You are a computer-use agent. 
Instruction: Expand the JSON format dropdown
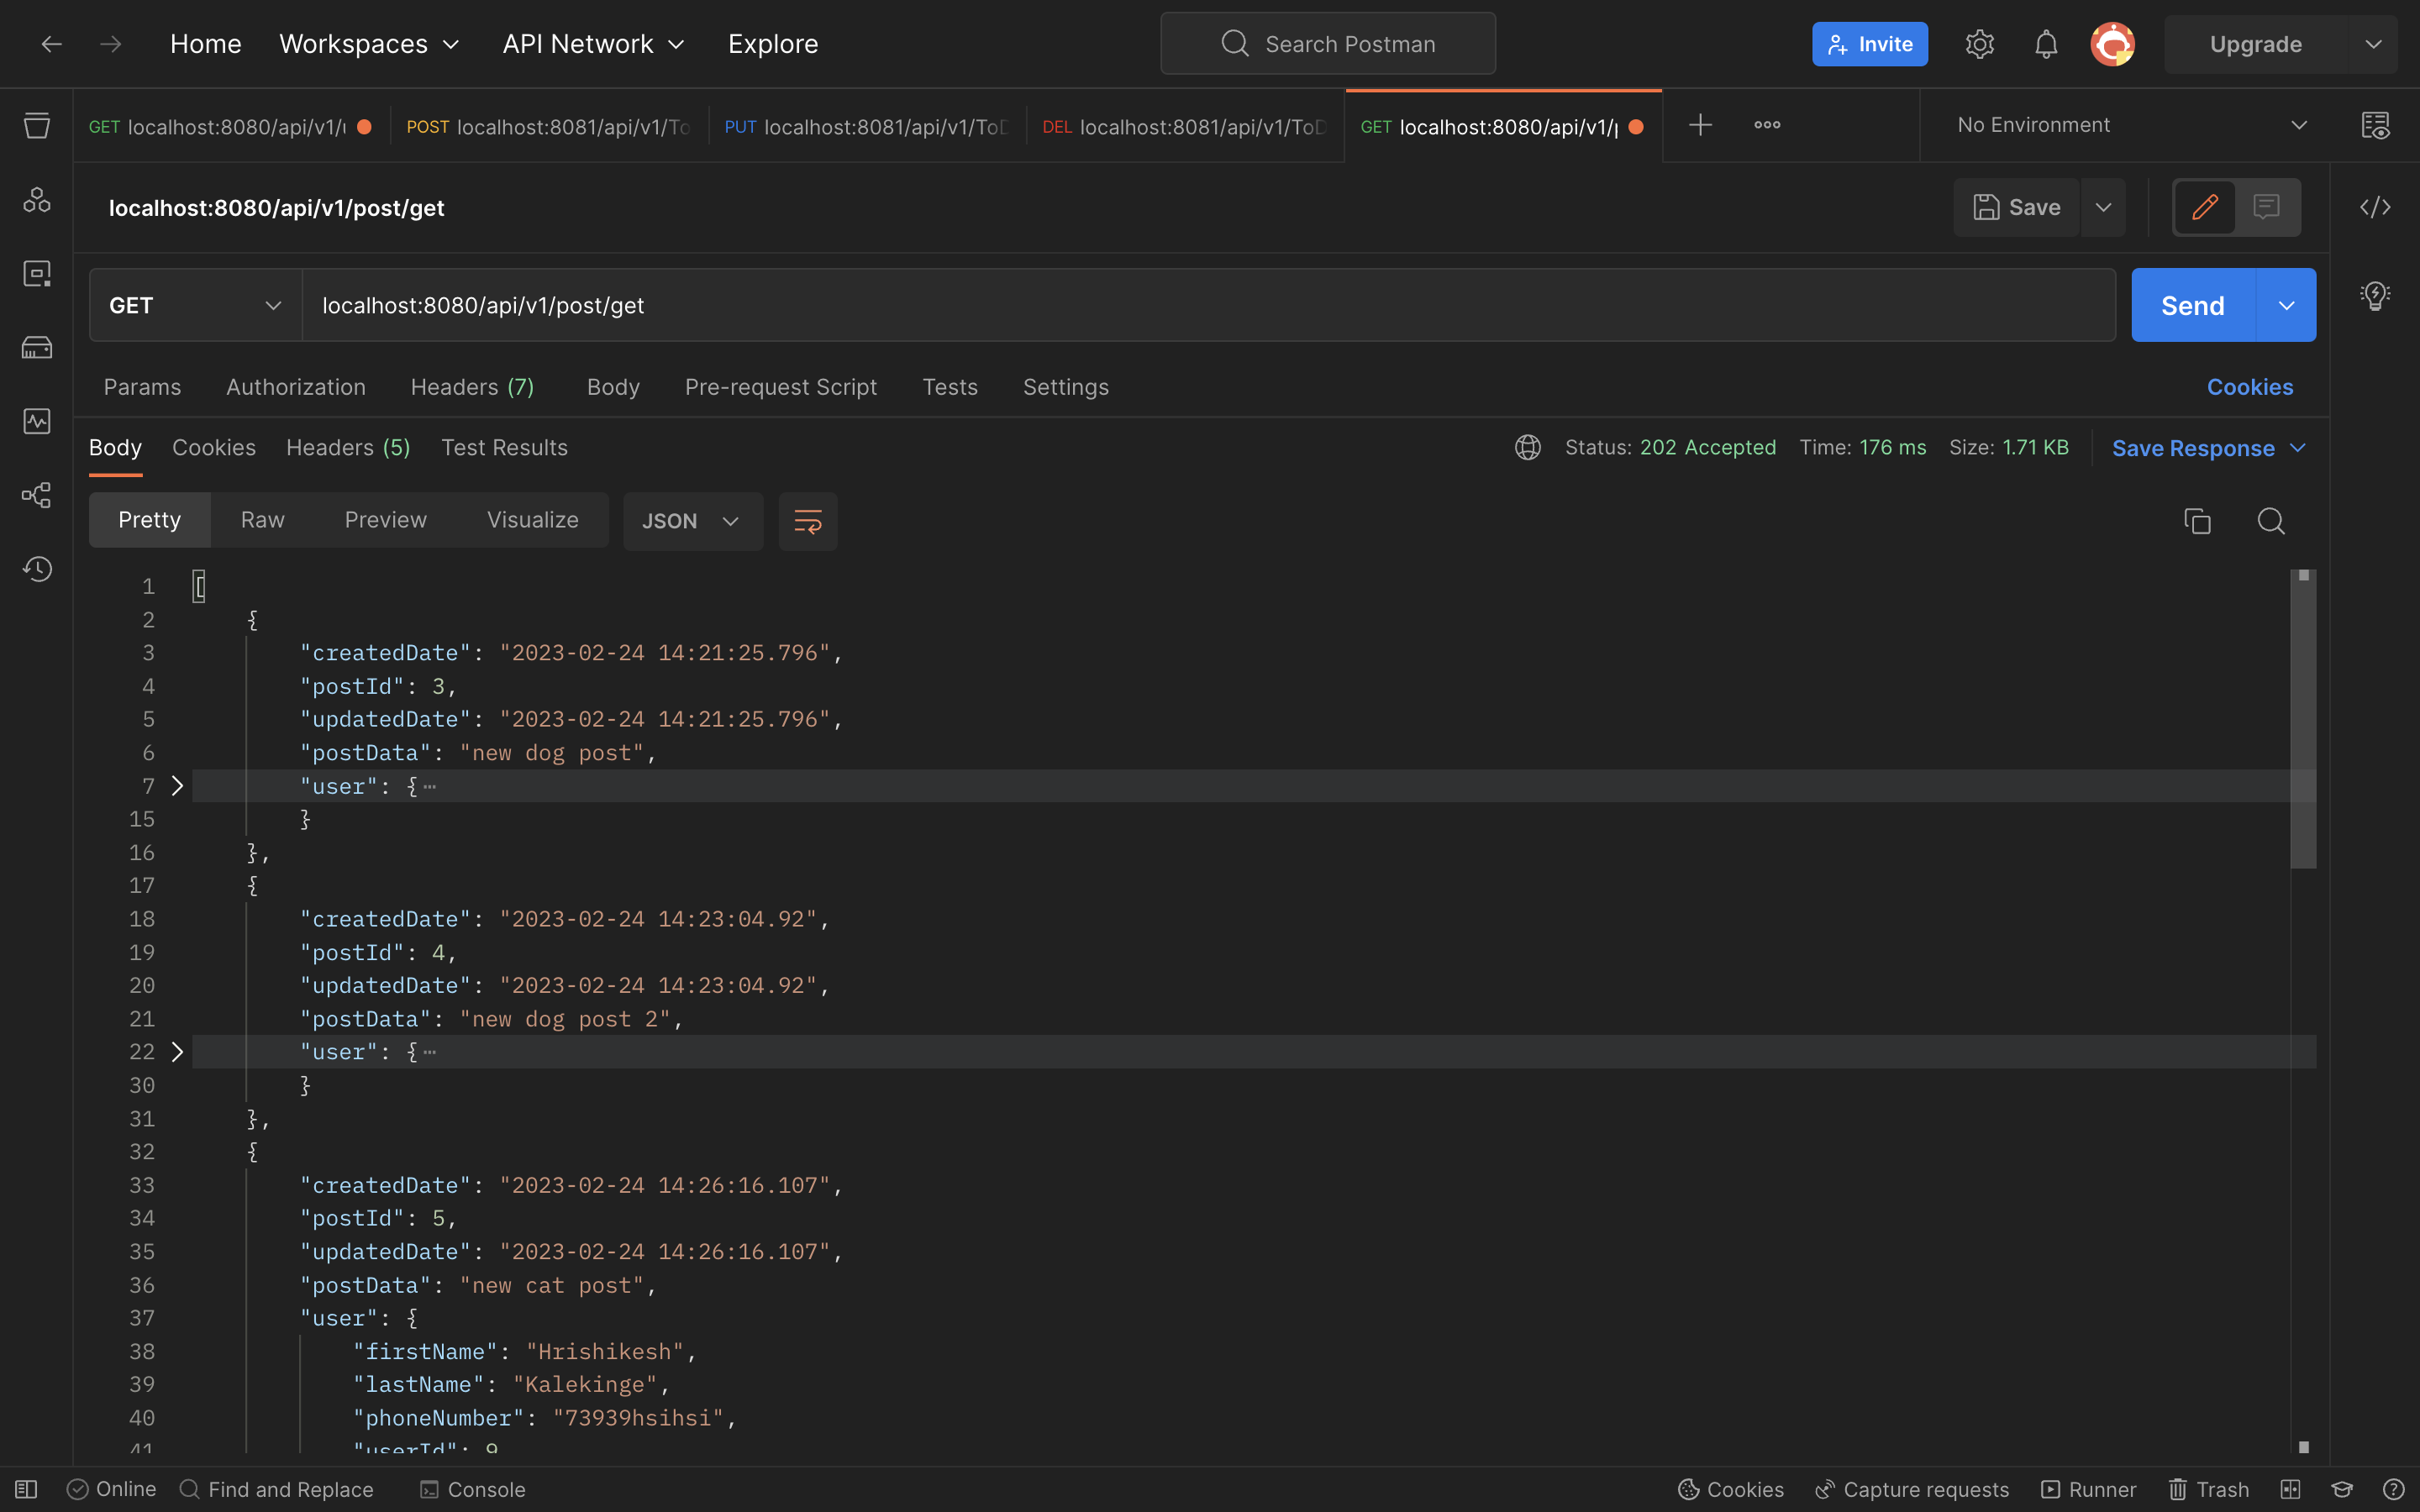tap(692, 521)
